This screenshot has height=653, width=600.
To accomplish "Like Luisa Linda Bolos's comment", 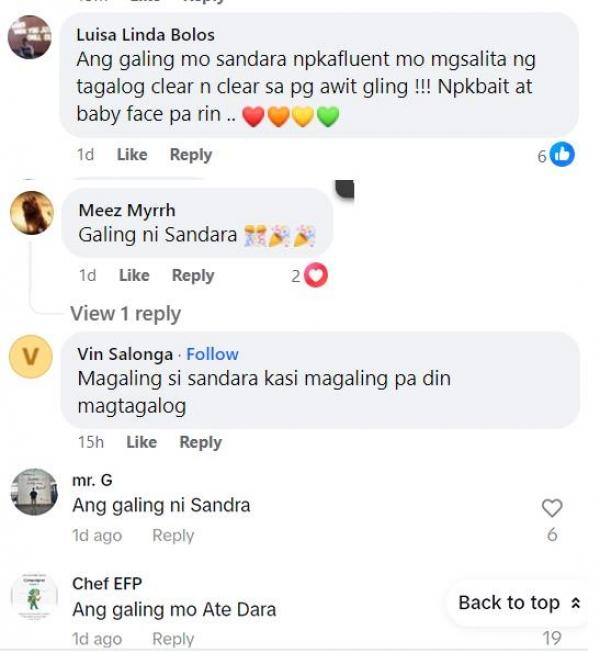I will click(x=132, y=155).
